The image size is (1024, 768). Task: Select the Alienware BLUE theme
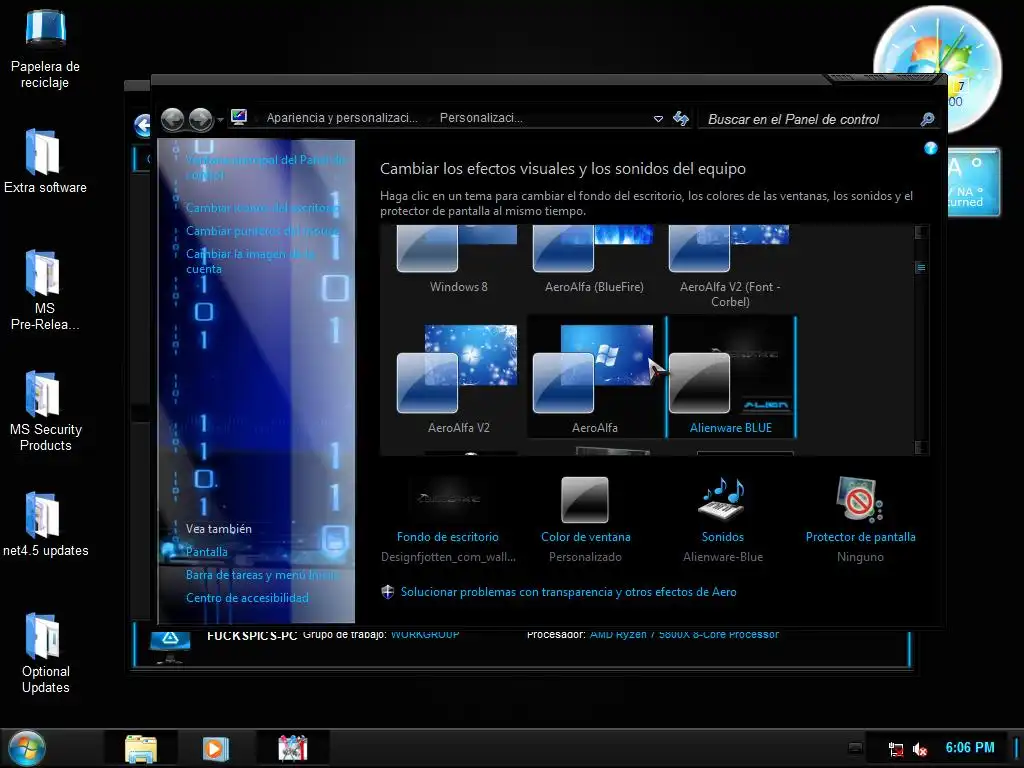(731, 377)
